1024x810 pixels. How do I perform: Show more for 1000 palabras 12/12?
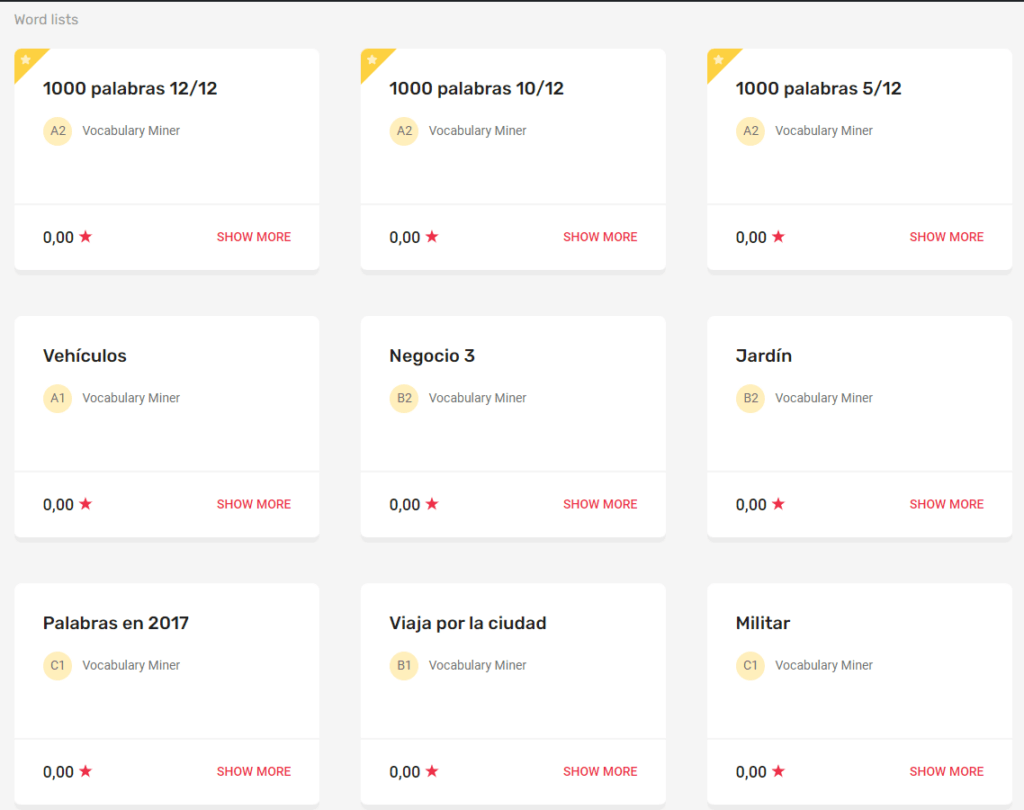coord(254,237)
